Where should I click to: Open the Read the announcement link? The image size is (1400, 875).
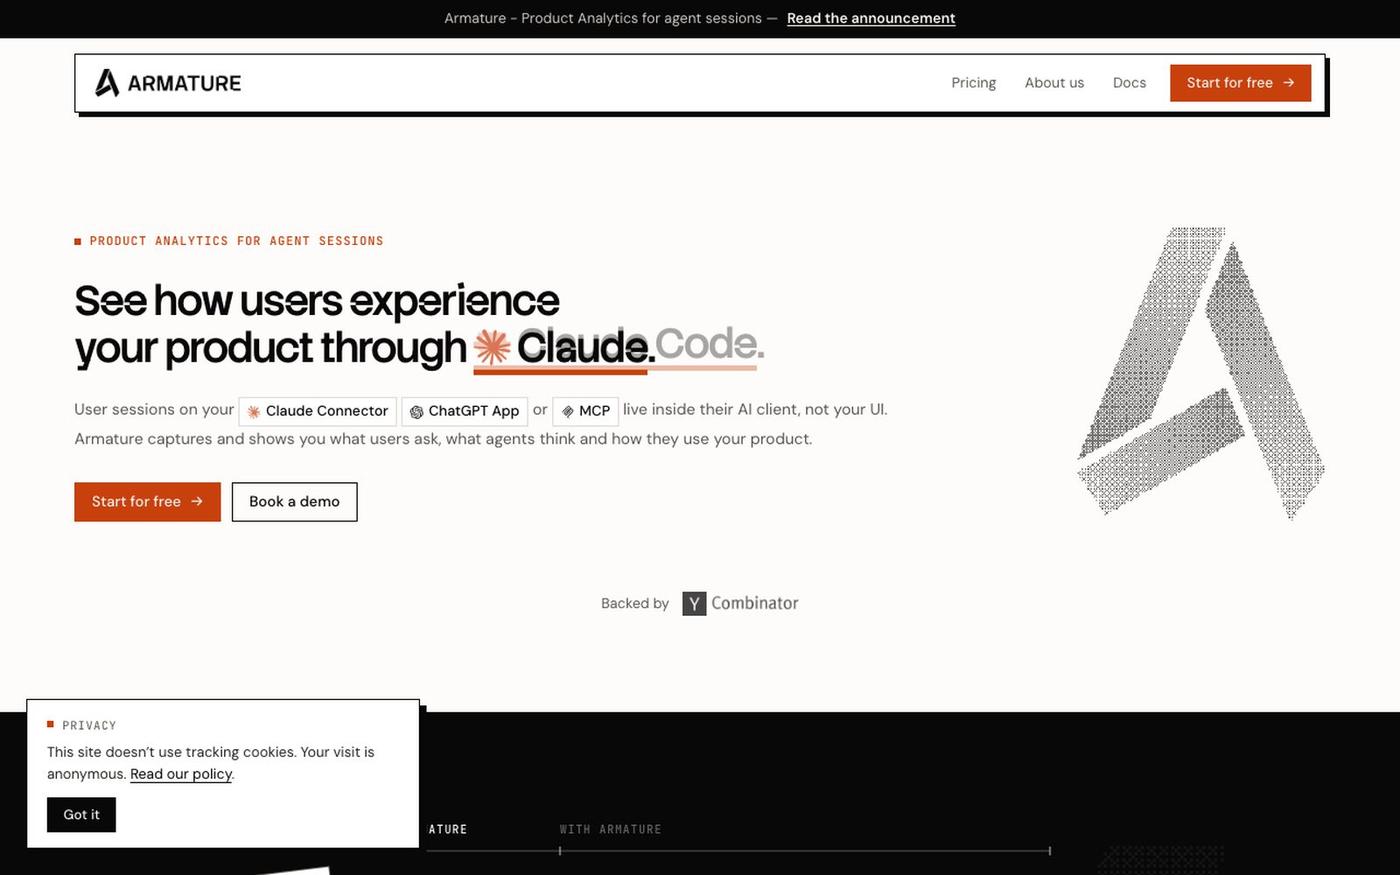point(871,18)
